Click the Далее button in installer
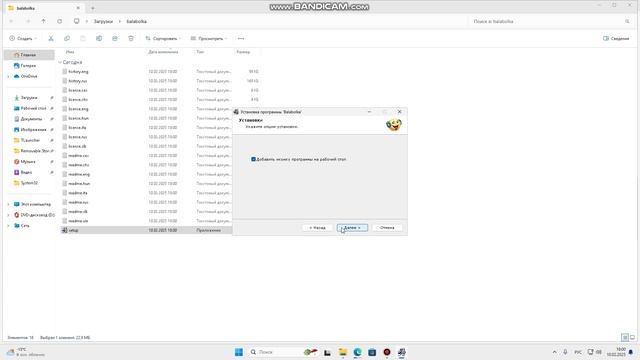 click(x=352, y=227)
